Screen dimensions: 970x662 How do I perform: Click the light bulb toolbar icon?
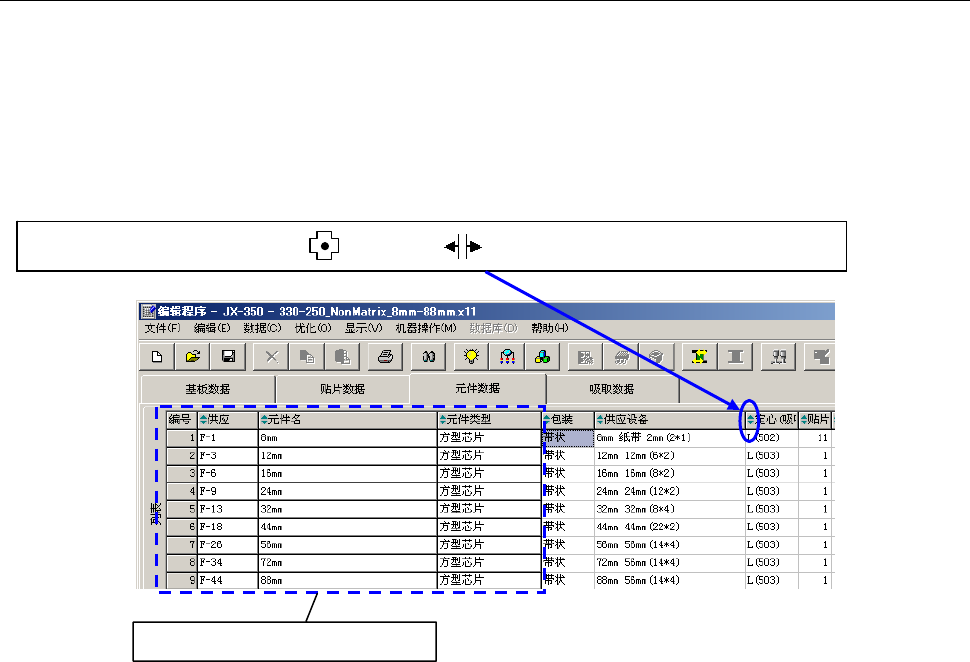pos(471,356)
